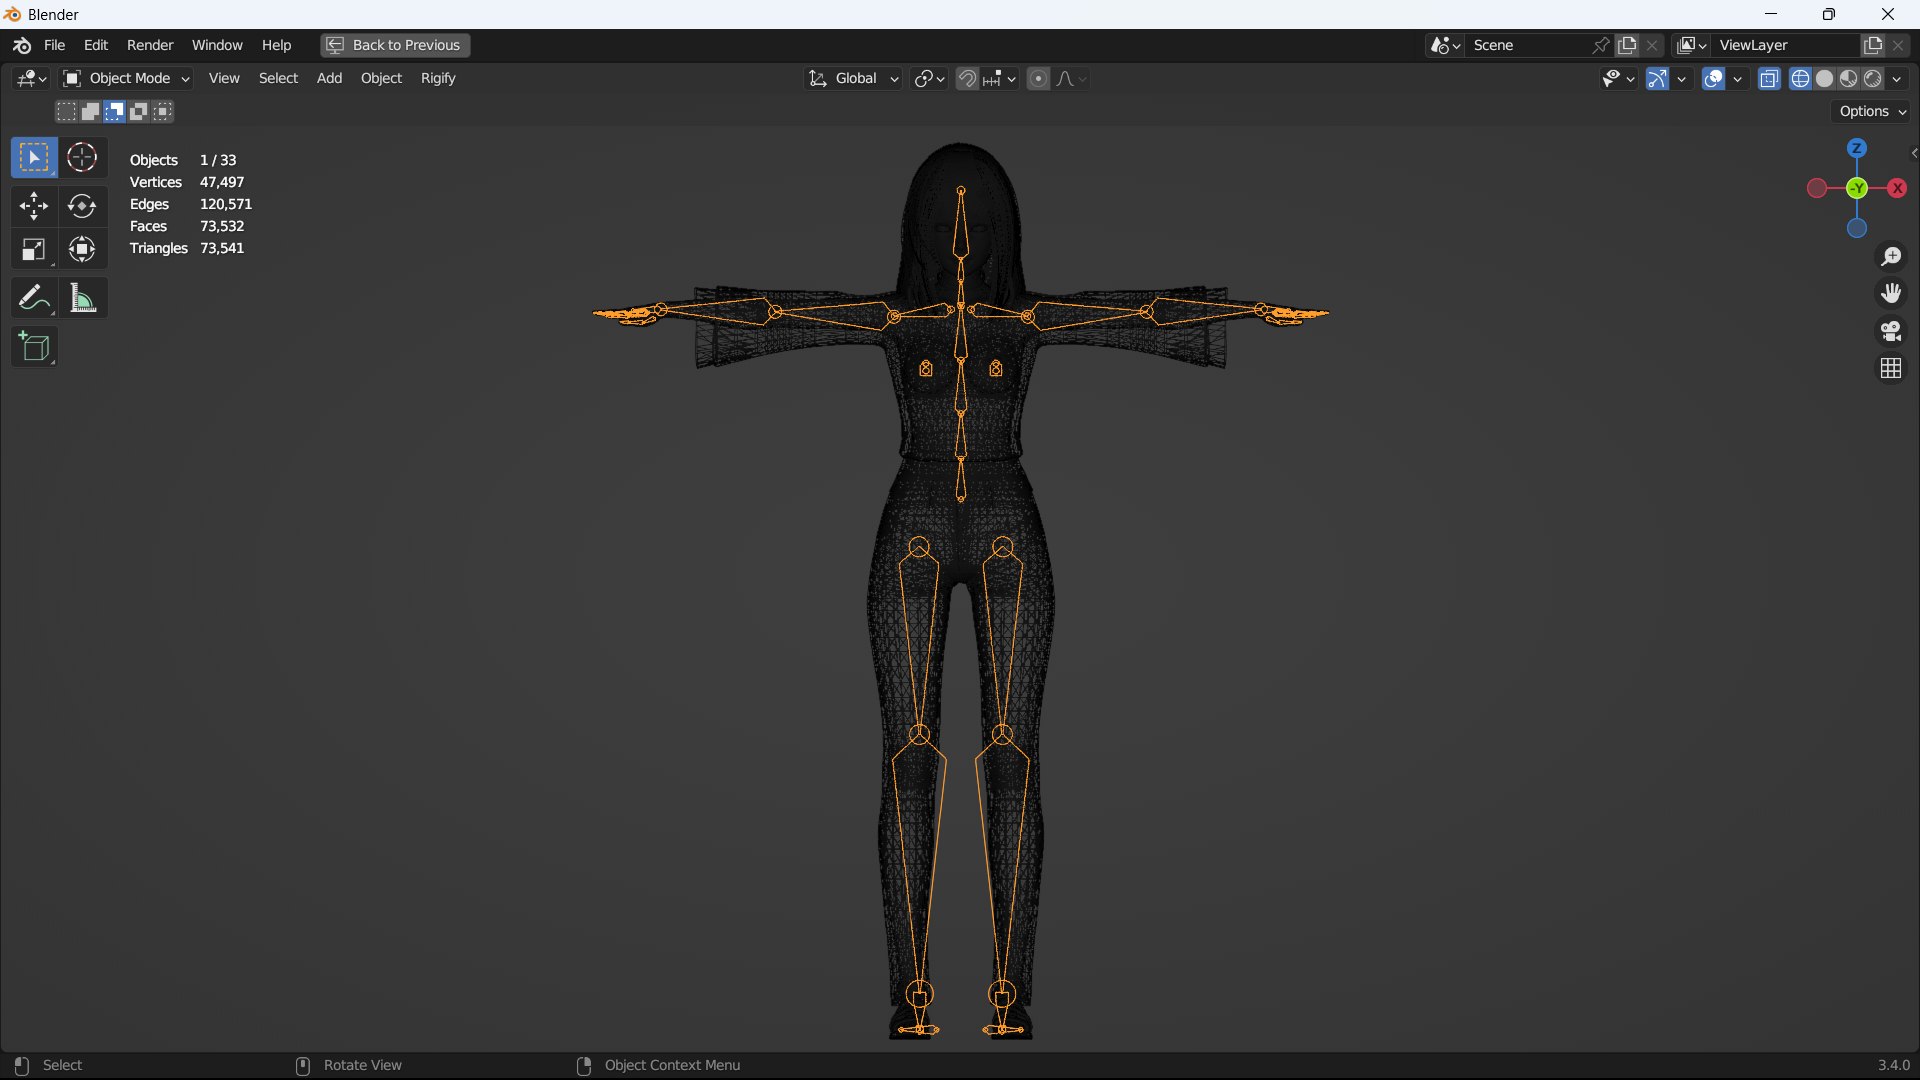The height and width of the screenshot is (1080, 1920).
Task: Open the Render menu
Action: (x=150, y=45)
